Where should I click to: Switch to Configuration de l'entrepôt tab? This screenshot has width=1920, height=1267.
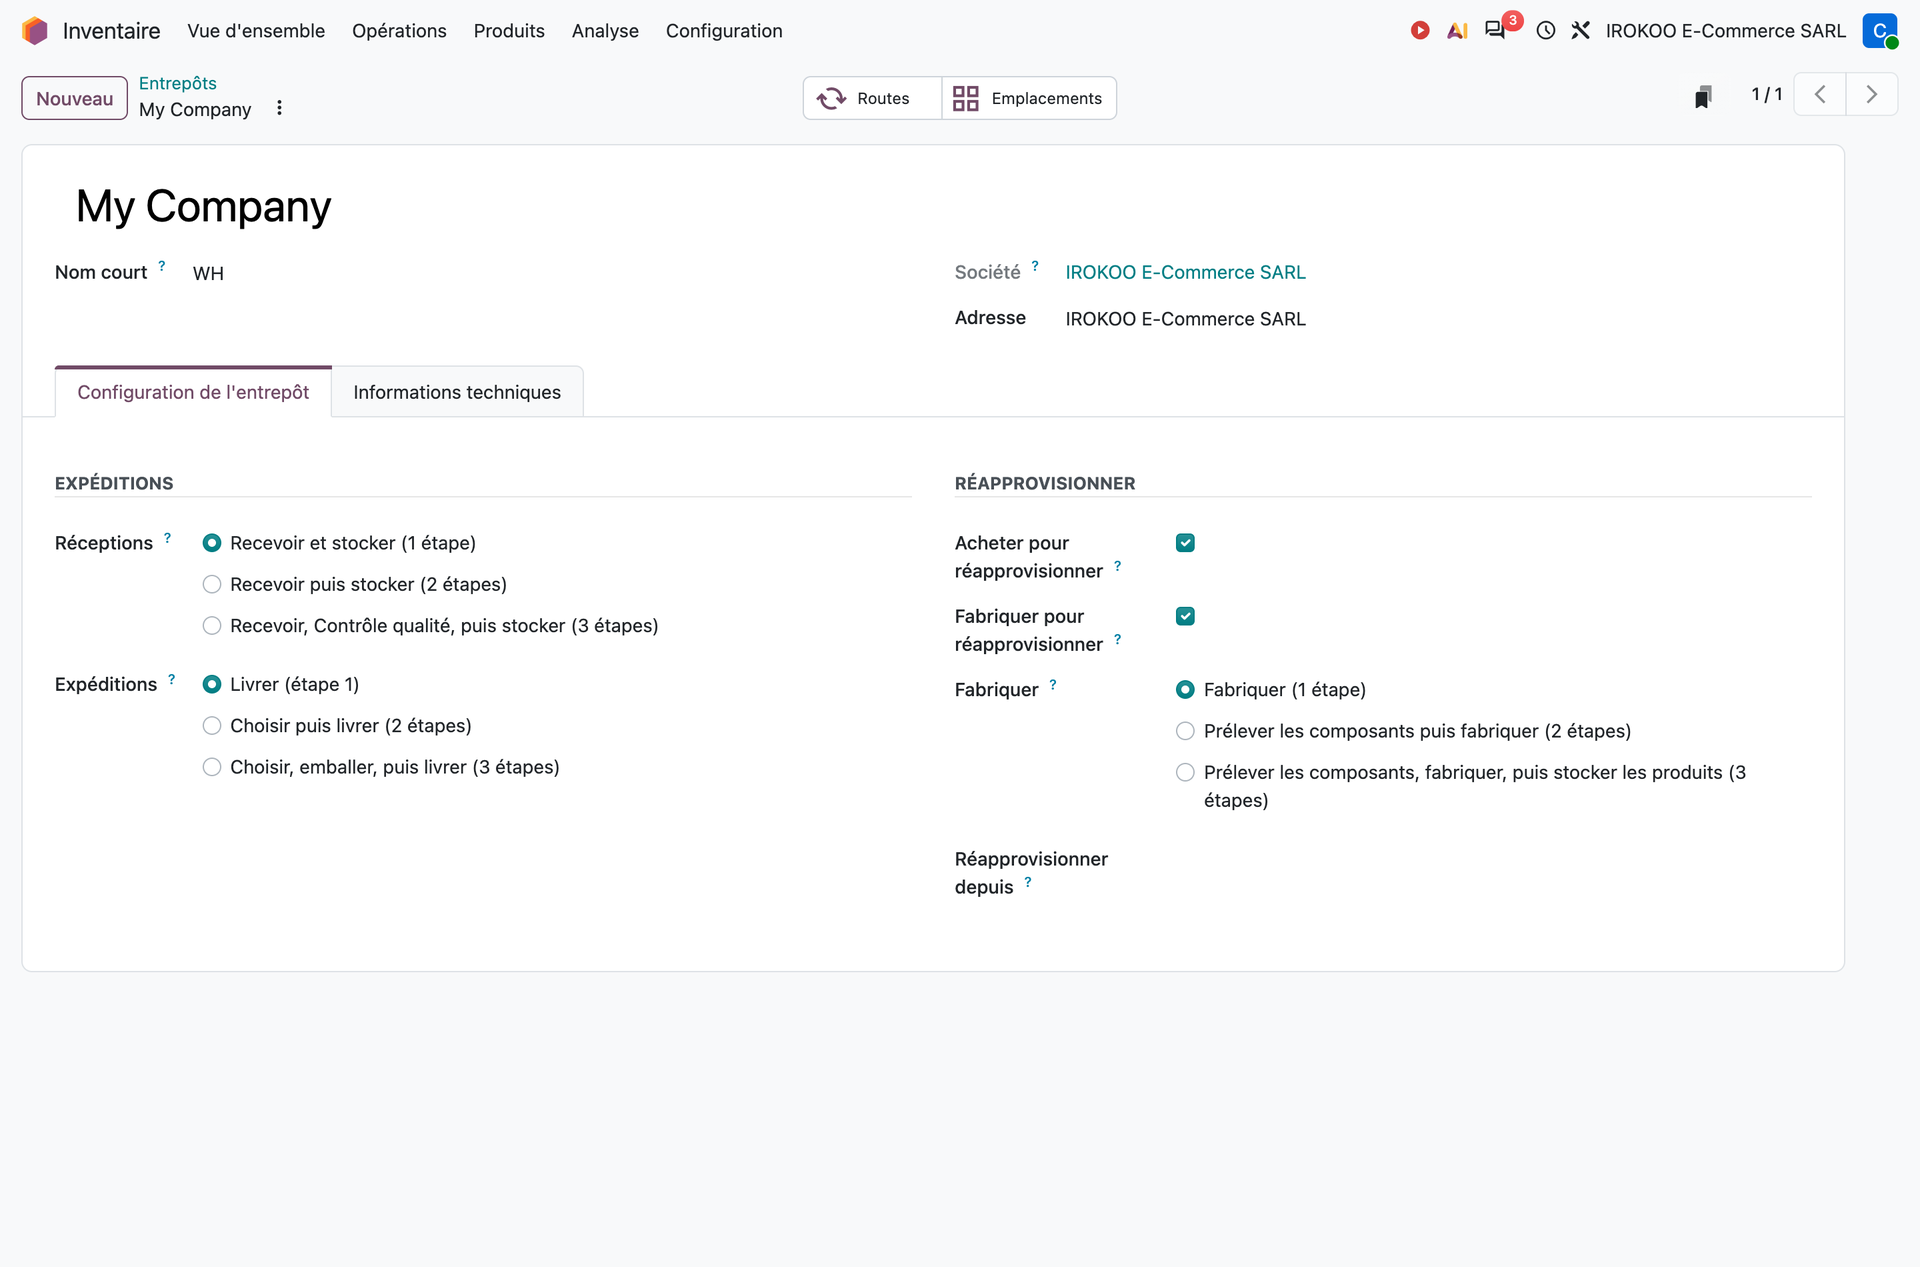(193, 392)
